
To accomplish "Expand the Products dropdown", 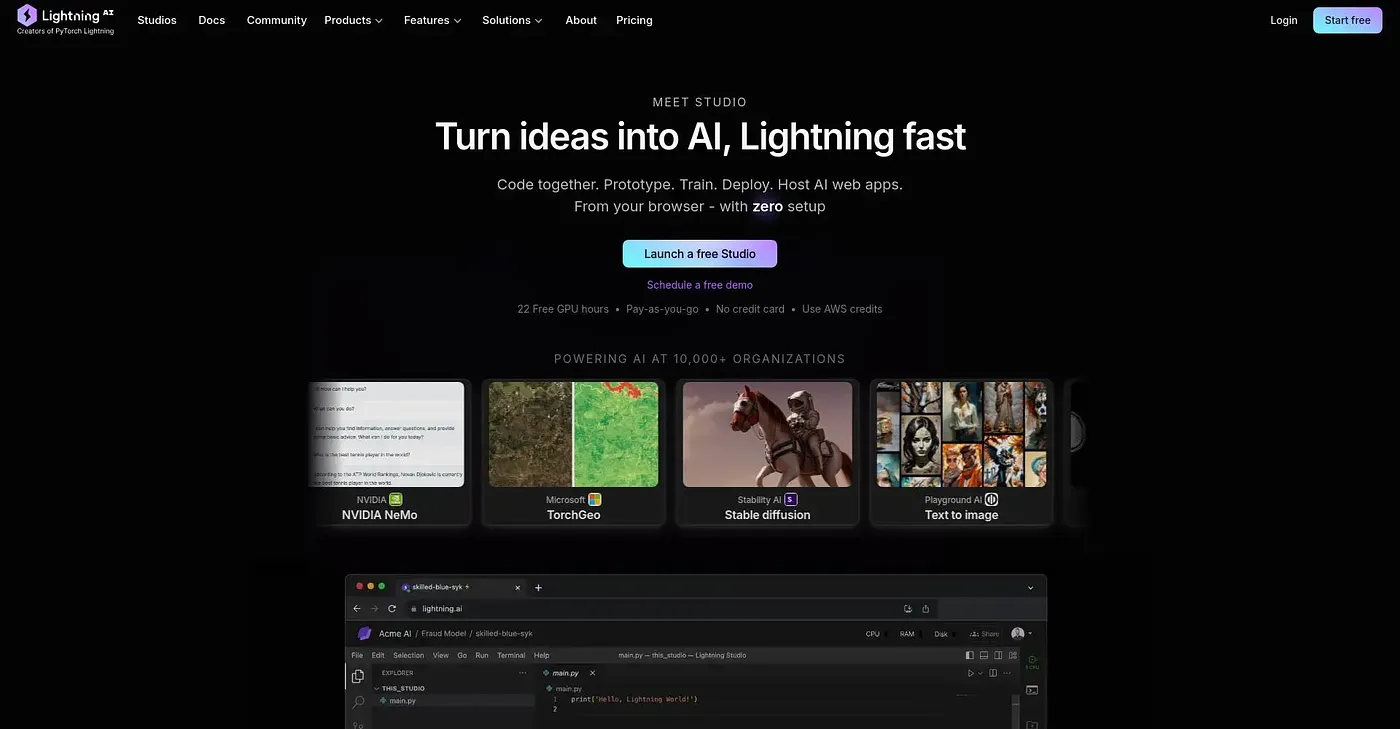I will point(354,20).
